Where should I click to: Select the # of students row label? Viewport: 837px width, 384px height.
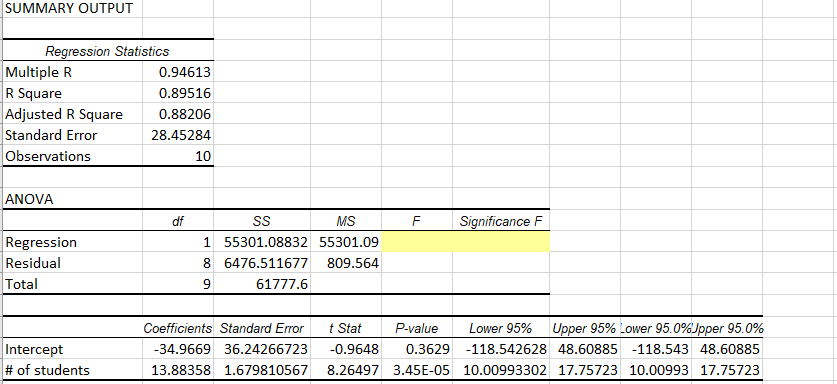click(73, 370)
